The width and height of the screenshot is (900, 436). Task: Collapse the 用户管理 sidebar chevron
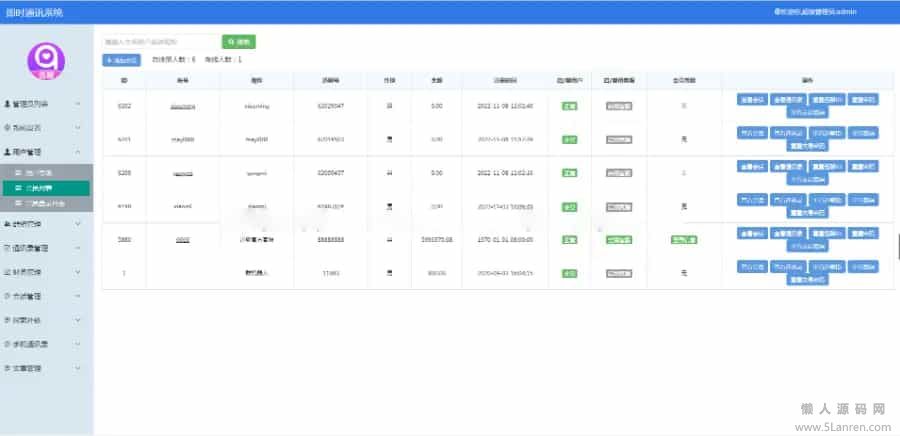coord(78,152)
